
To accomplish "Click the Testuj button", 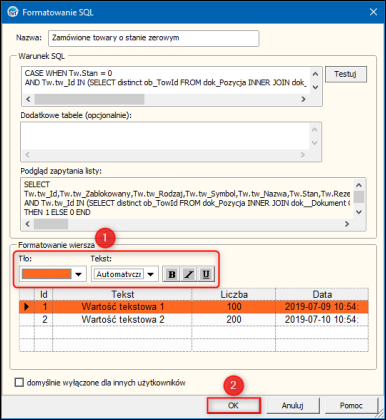I will [346, 74].
